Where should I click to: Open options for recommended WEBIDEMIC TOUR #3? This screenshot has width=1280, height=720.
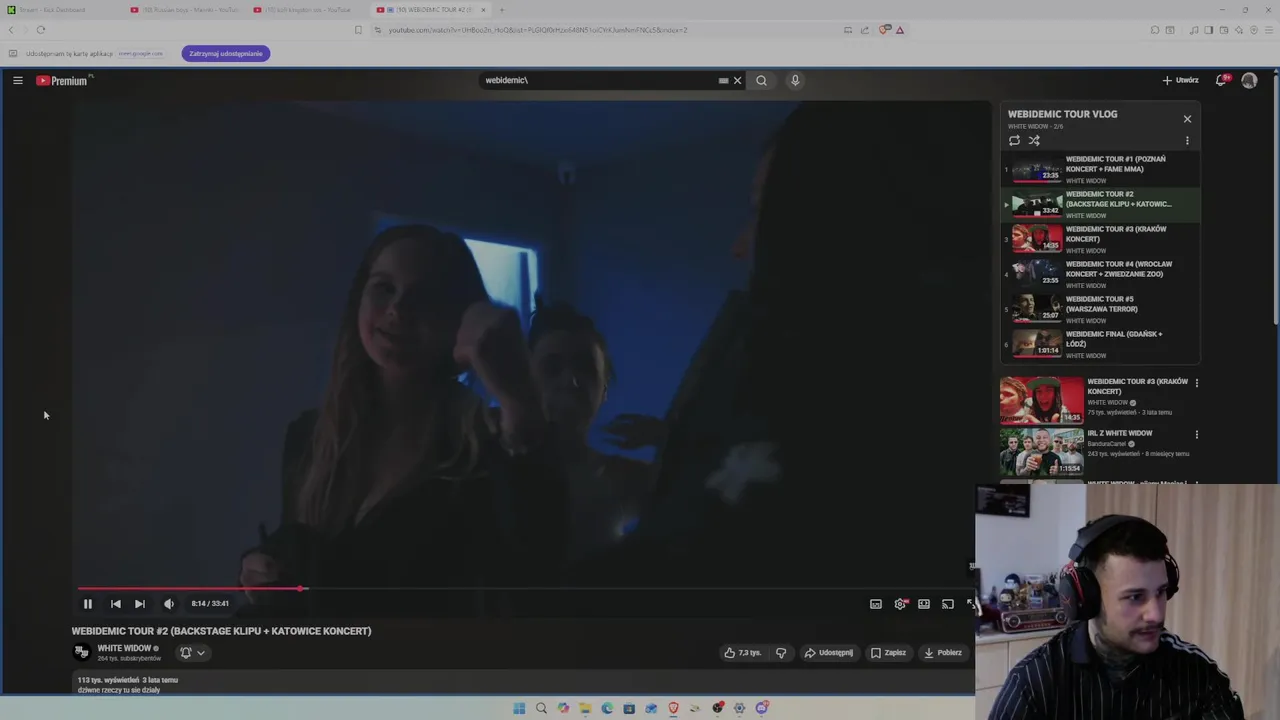(x=1196, y=383)
